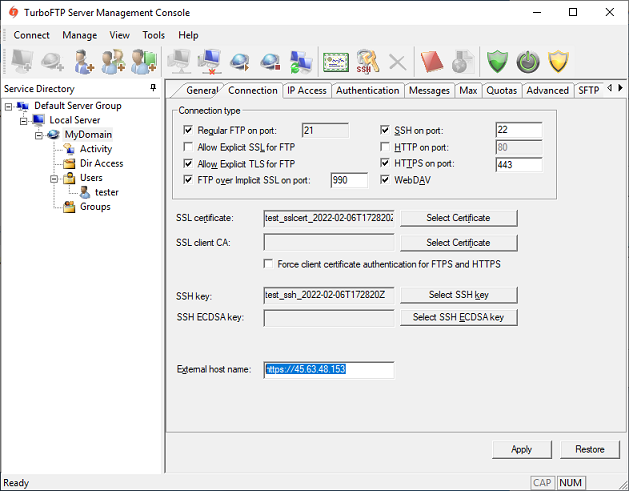Switch to the SFTP tab

pos(588,91)
